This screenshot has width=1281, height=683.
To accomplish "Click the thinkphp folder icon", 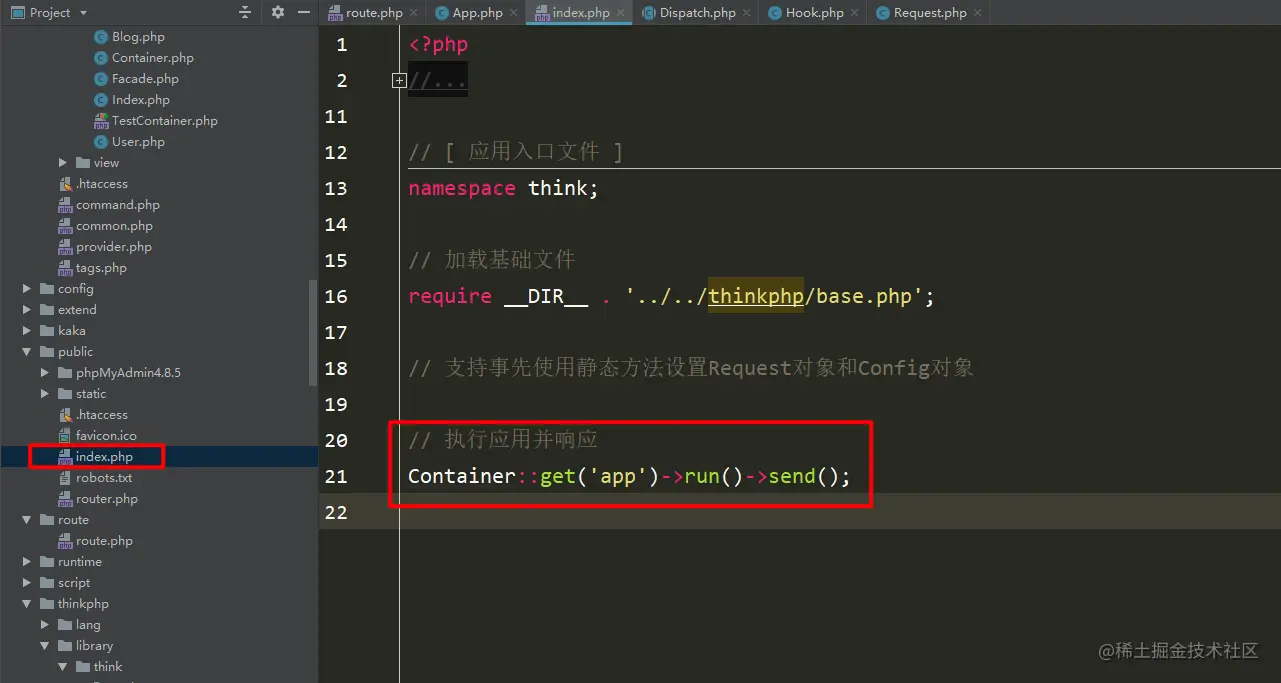I will (x=47, y=604).
